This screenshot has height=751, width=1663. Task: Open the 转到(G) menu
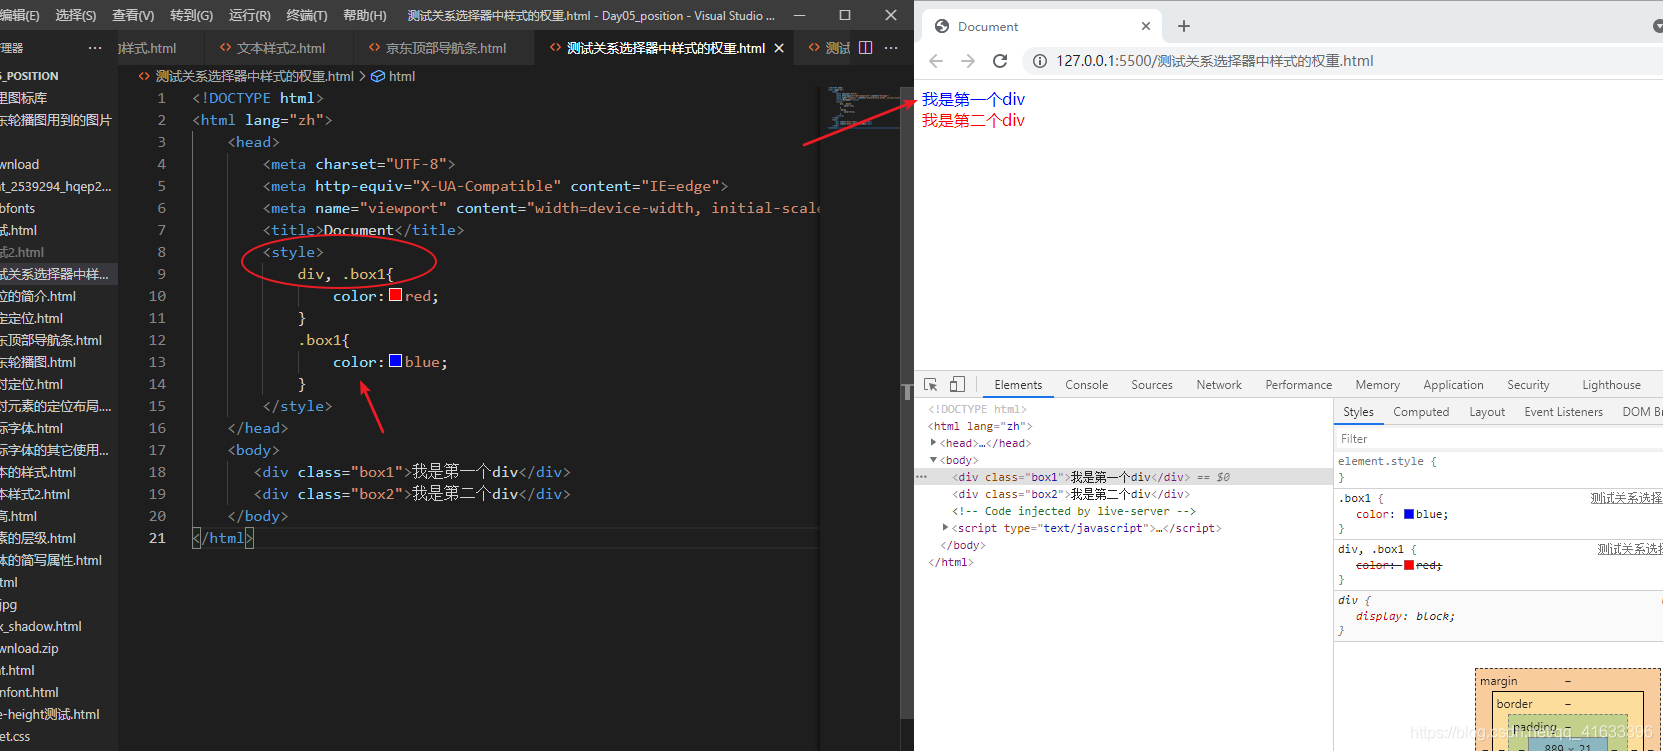coord(192,15)
